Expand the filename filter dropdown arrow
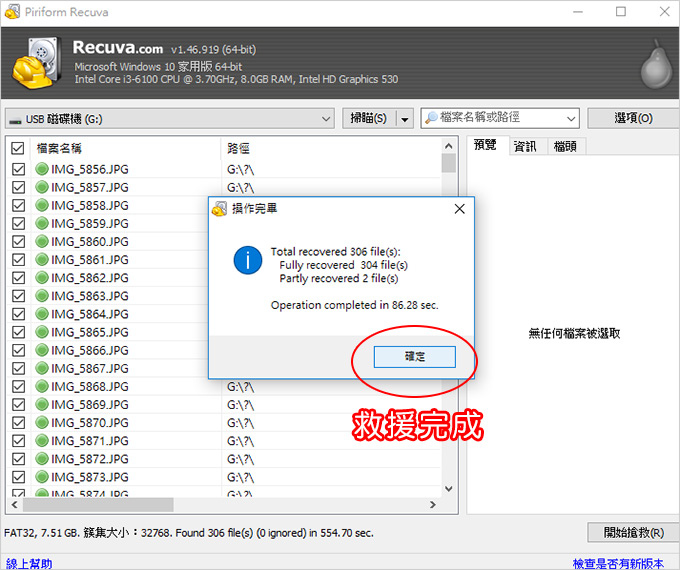The width and height of the screenshot is (680, 570). click(571, 118)
